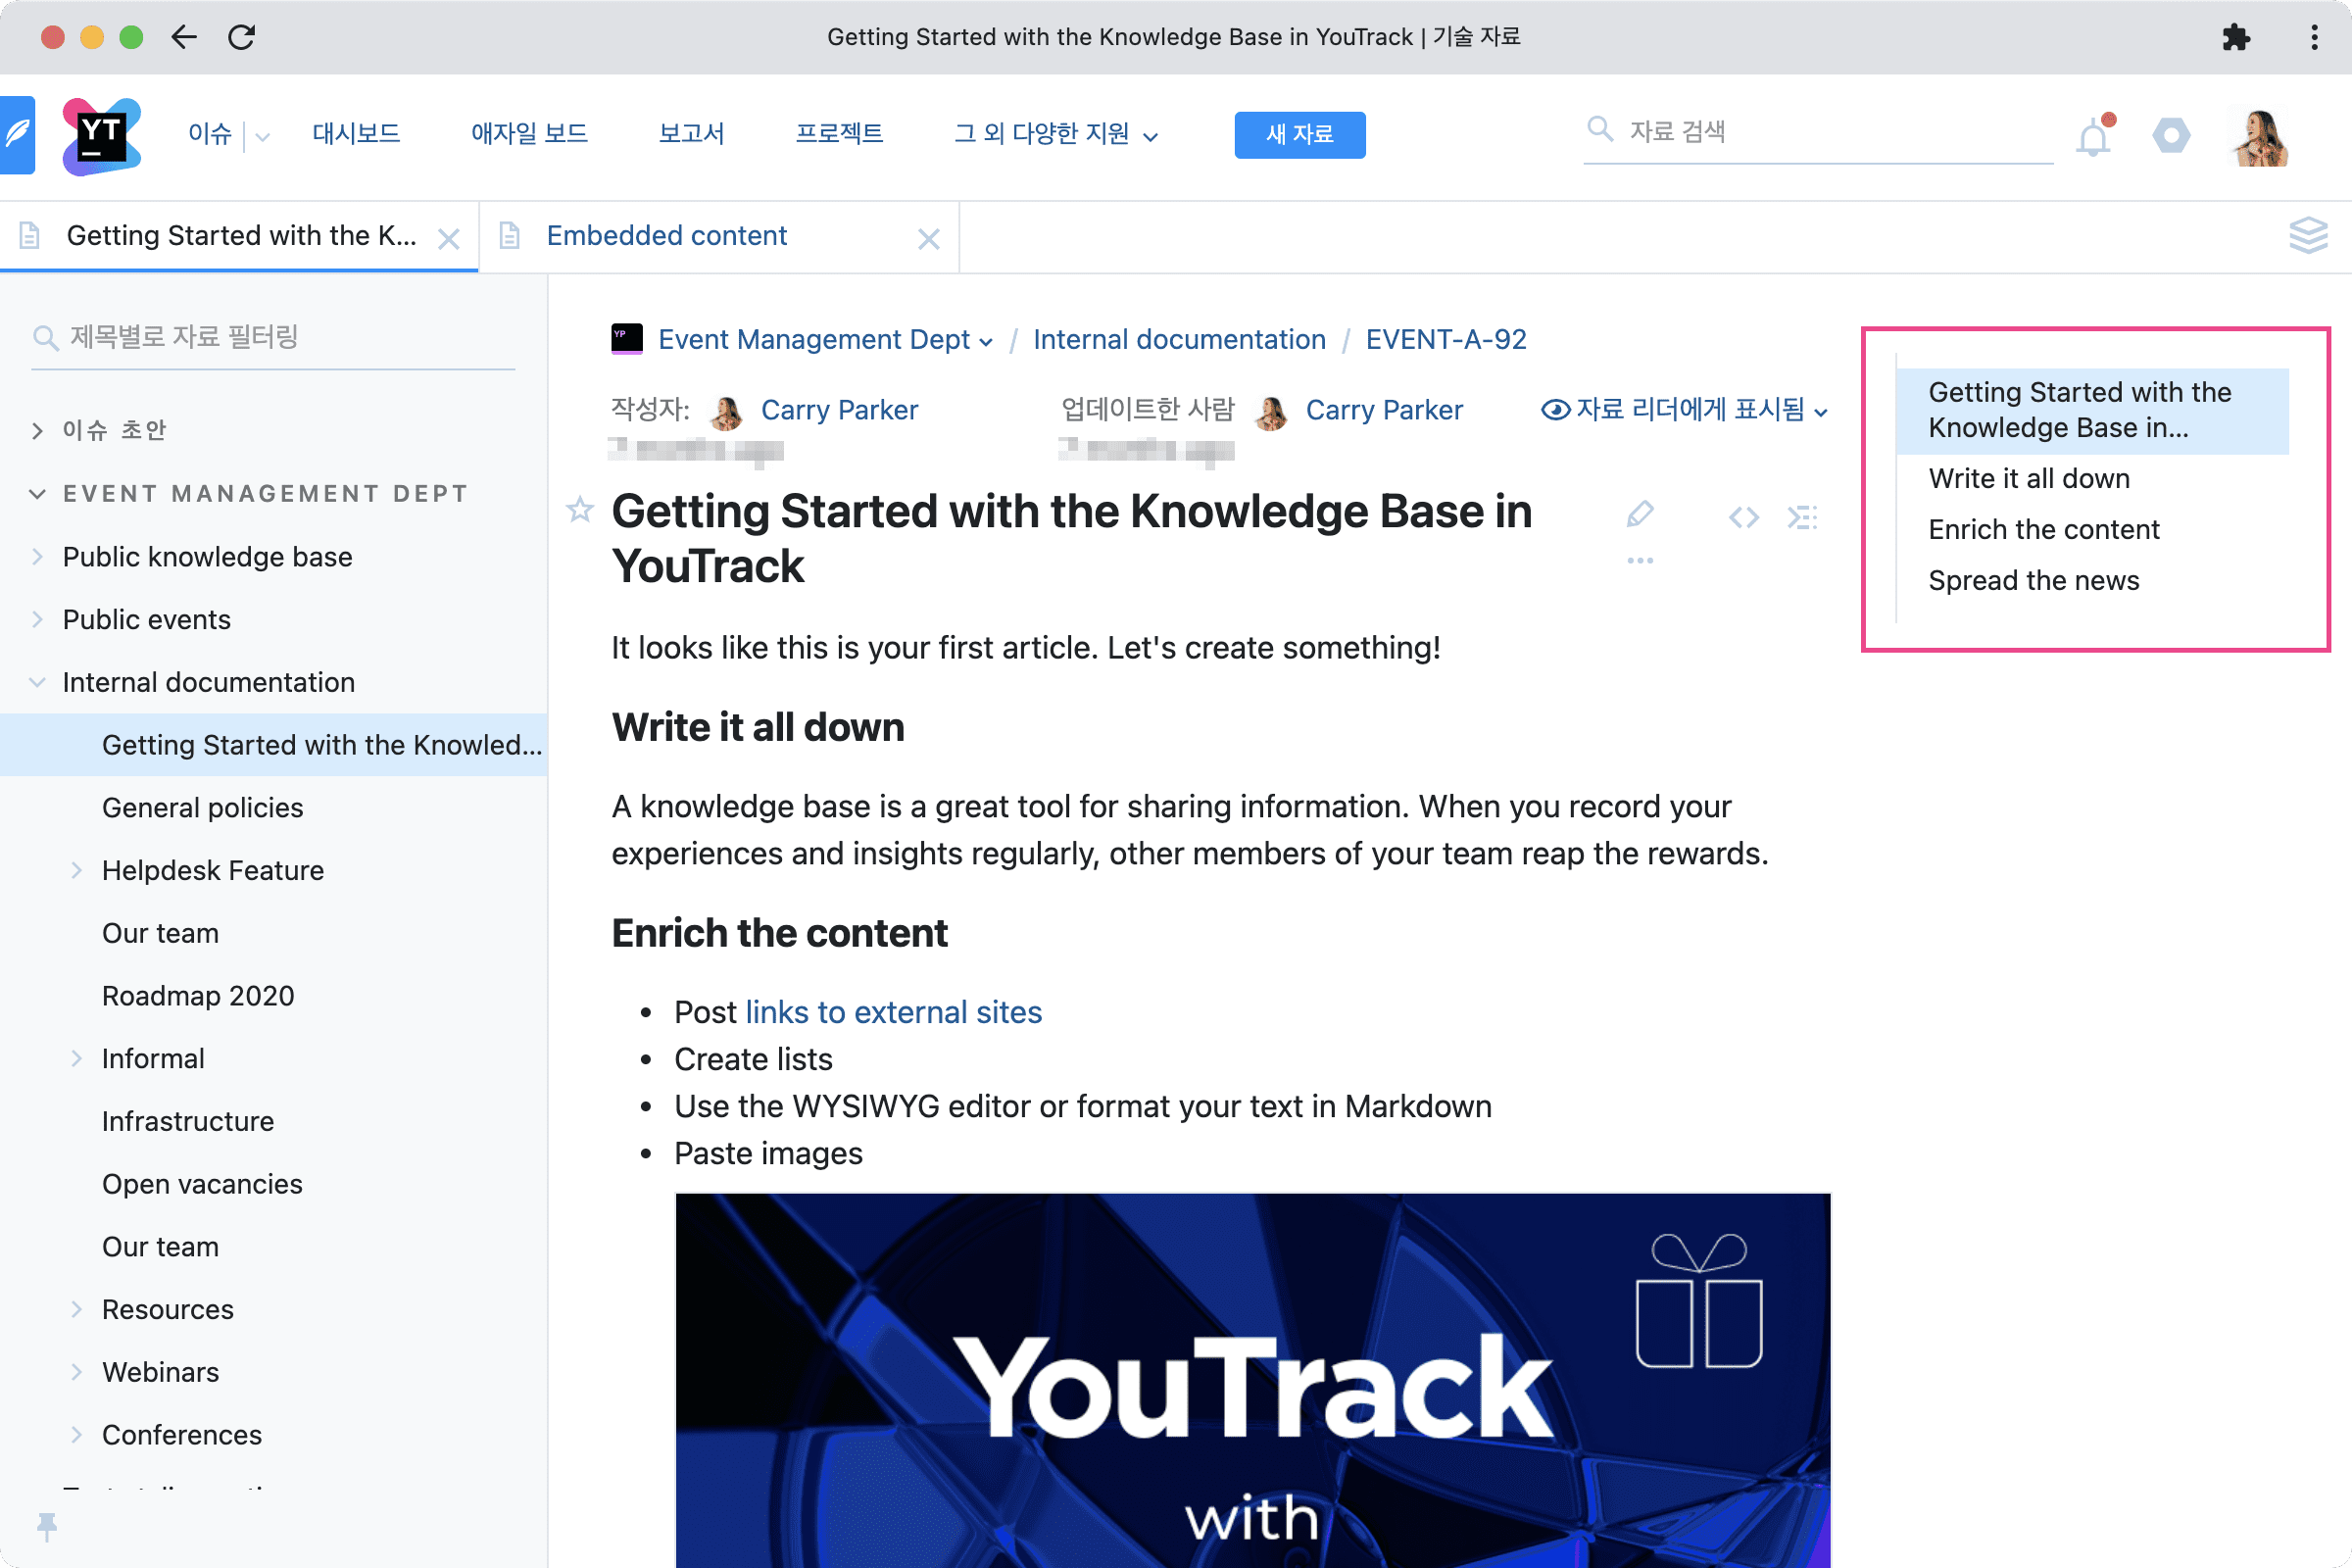Image resolution: width=2352 pixels, height=1568 pixels.
Task: Open the user profile avatar
Action: [x=2260, y=136]
